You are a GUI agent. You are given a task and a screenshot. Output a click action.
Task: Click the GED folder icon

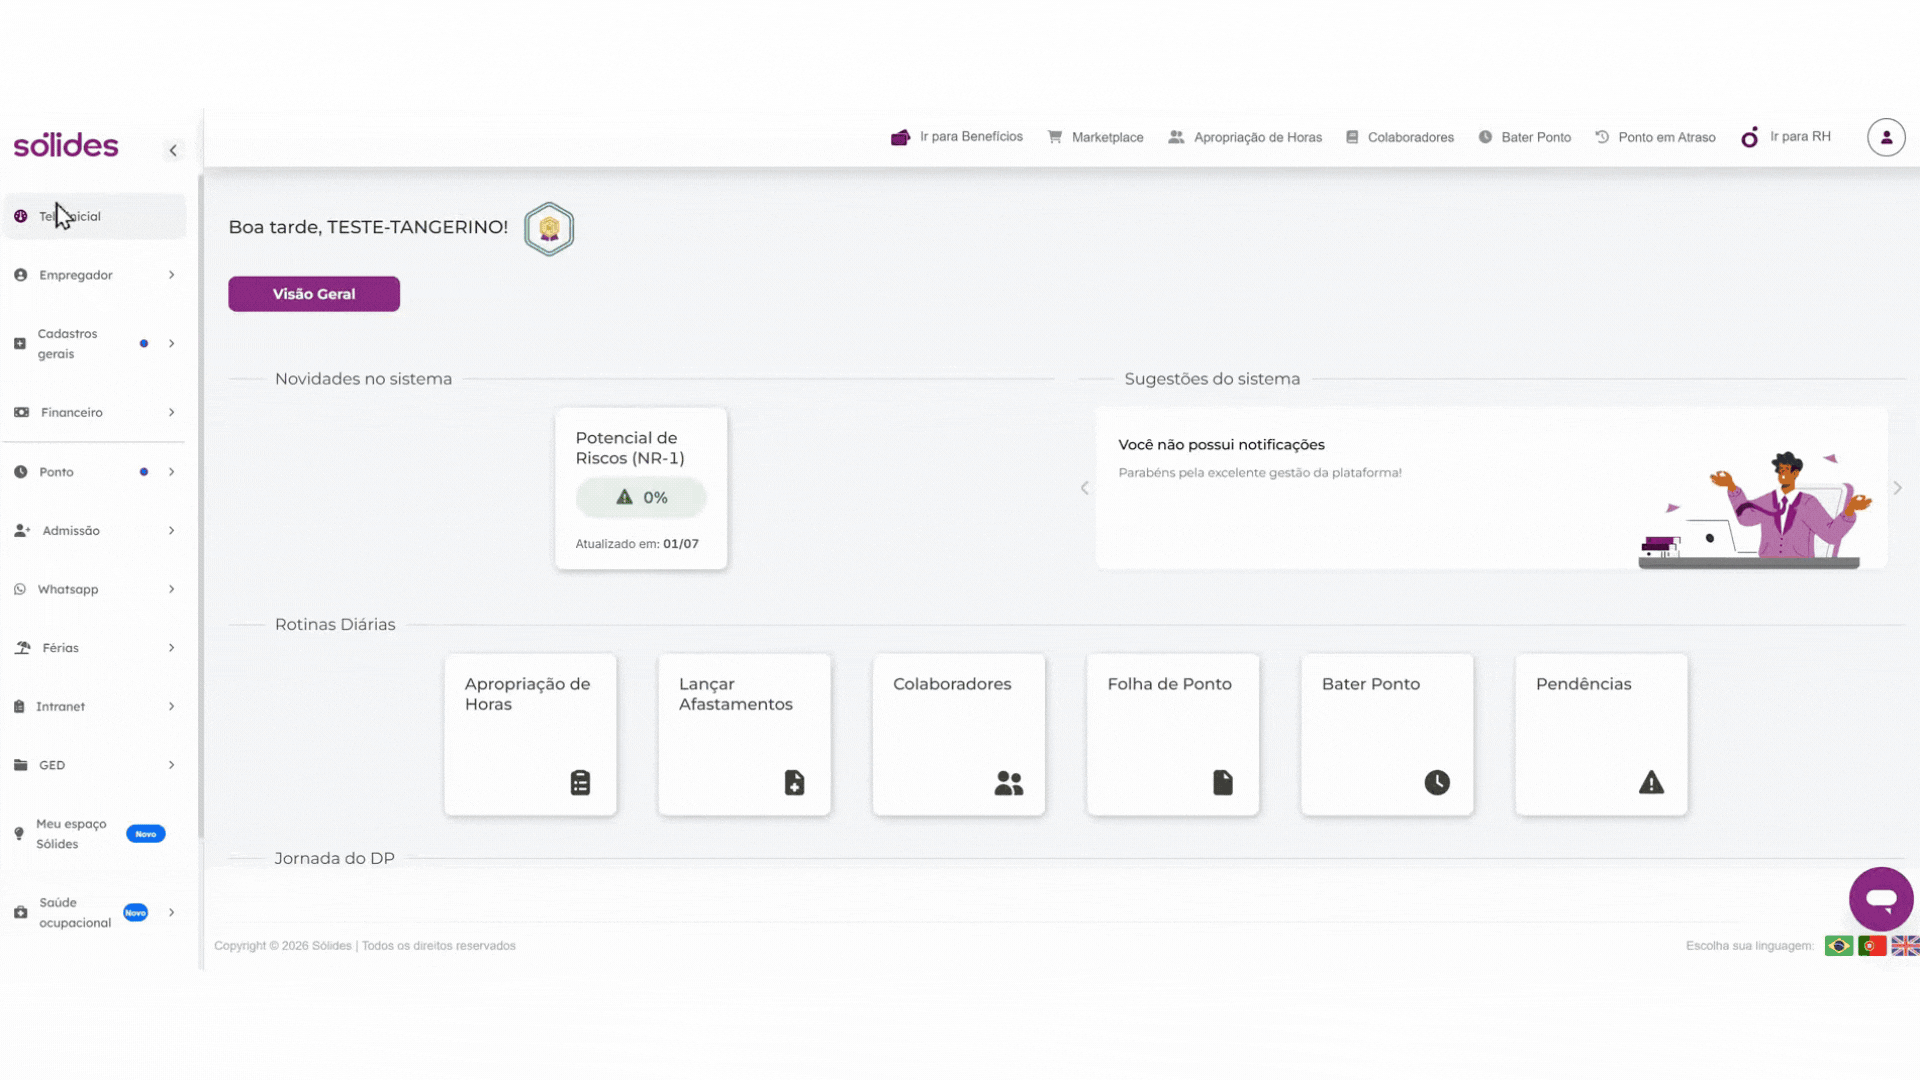pyautogui.click(x=21, y=765)
